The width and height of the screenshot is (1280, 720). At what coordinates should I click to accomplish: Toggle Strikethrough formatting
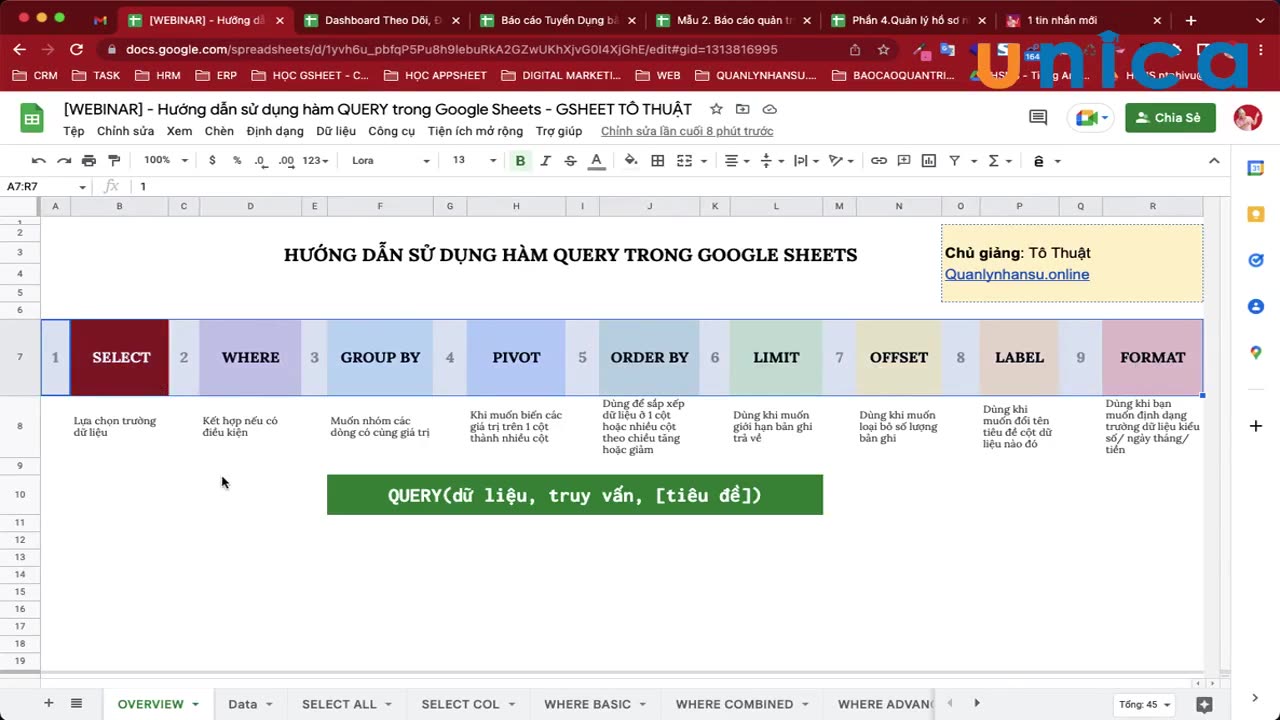pos(570,161)
